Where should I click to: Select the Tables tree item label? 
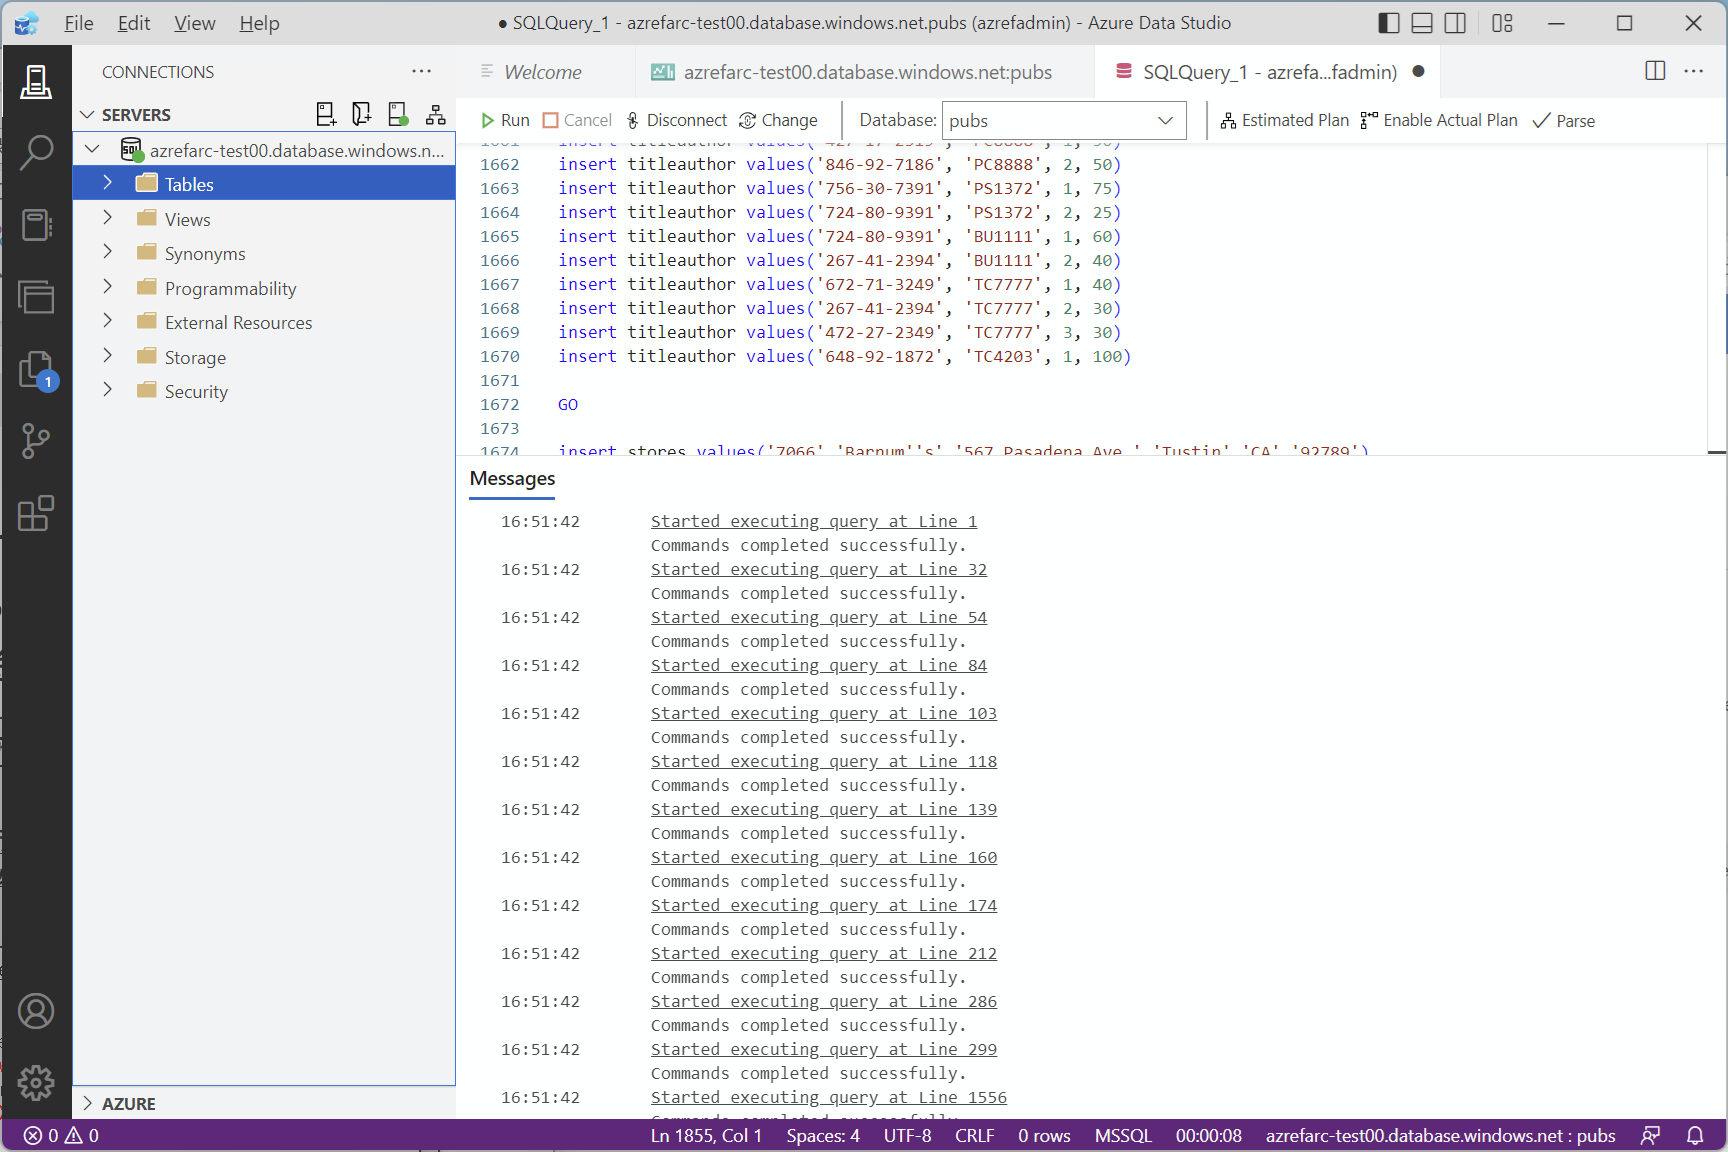click(189, 184)
